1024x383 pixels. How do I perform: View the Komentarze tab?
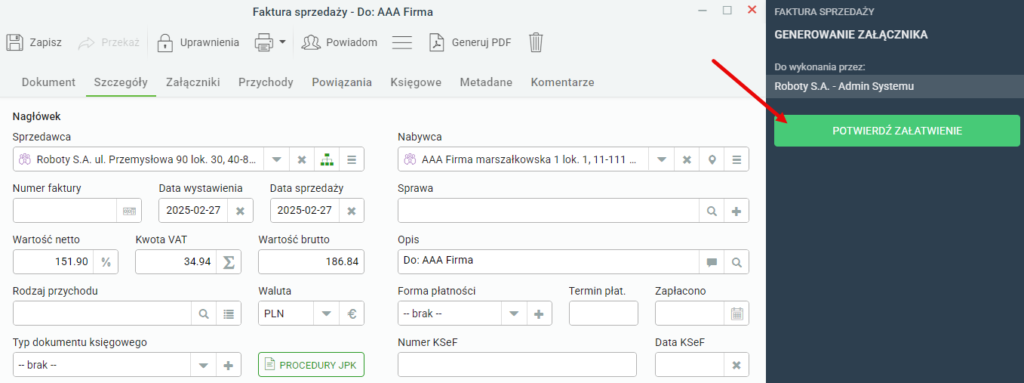tap(562, 82)
